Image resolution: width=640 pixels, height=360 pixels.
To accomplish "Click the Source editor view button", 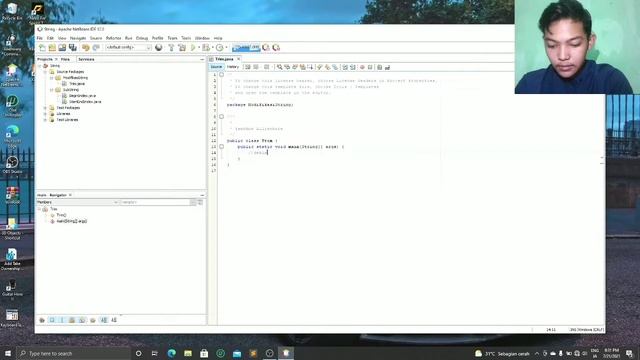I will (x=216, y=67).
